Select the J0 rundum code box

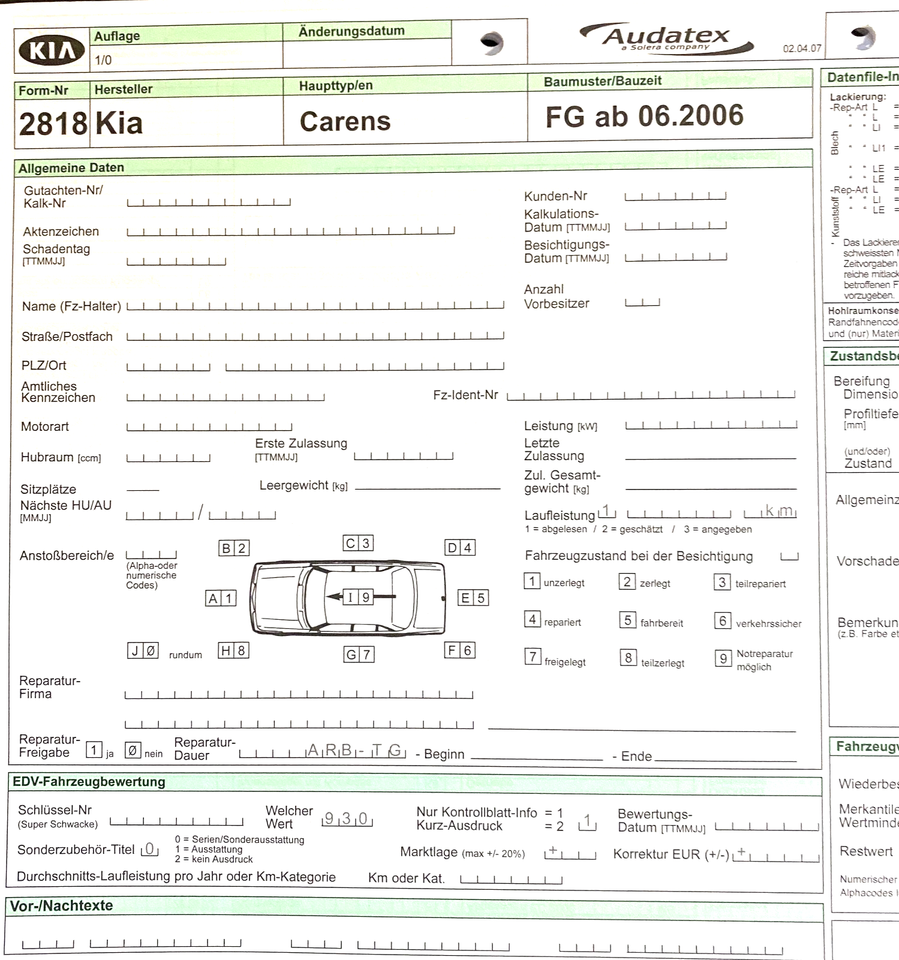143,651
